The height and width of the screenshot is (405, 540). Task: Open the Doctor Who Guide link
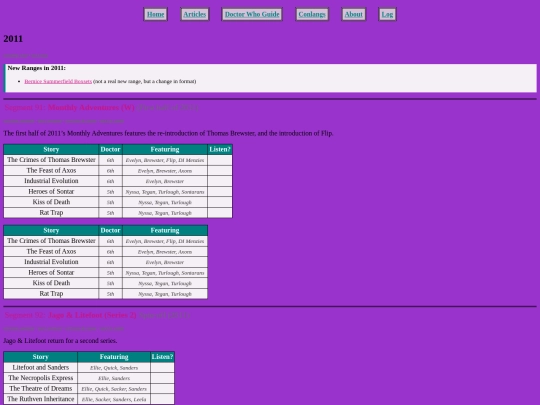tap(252, 14)
